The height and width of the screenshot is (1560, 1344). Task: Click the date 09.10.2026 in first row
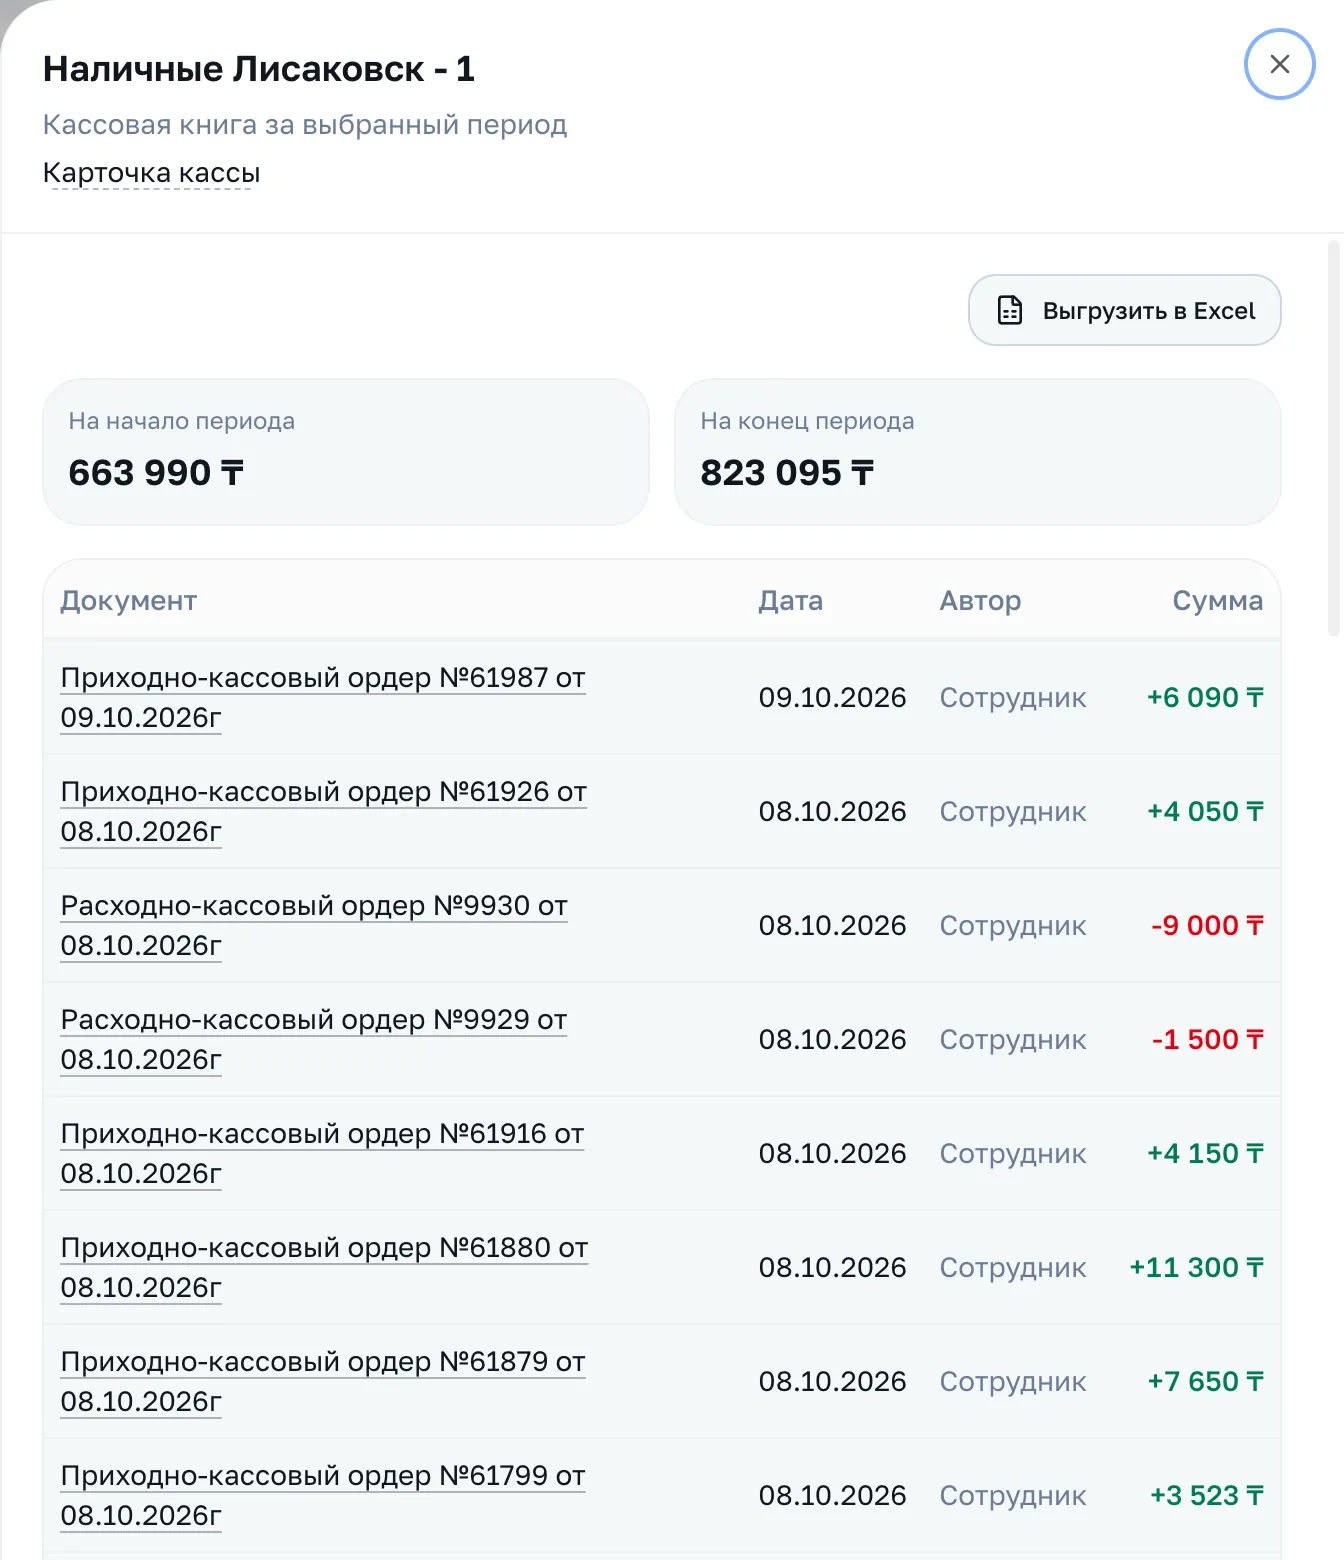pyautogui.click(x=832, y=697)
